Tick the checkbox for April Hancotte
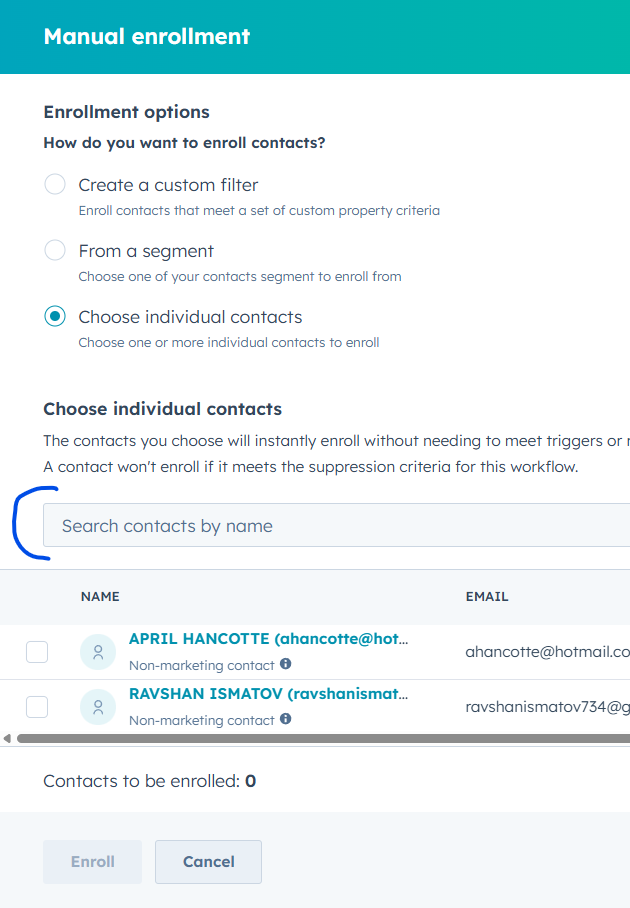The height and width of the screenshot is (908, 630). (x=37, y=652)
